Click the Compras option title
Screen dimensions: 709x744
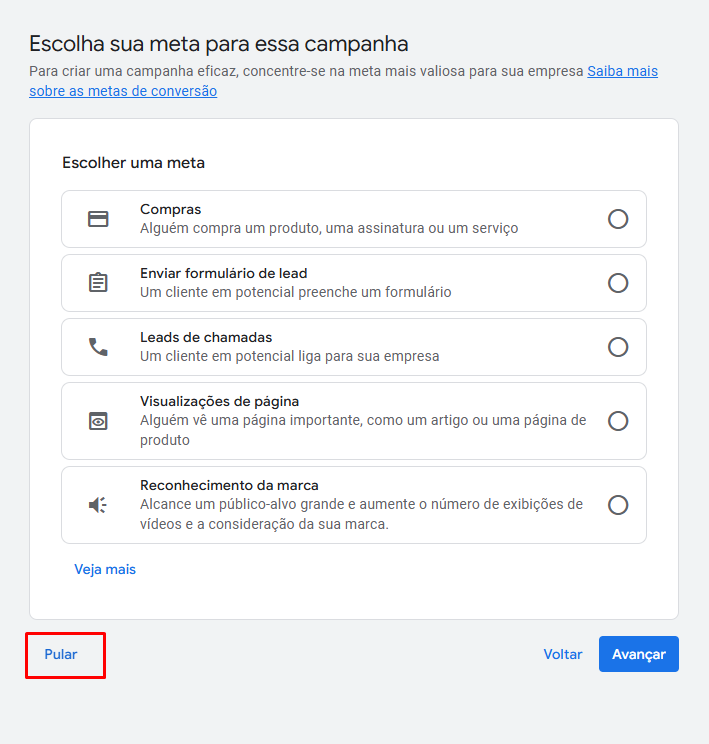(171, 209)
